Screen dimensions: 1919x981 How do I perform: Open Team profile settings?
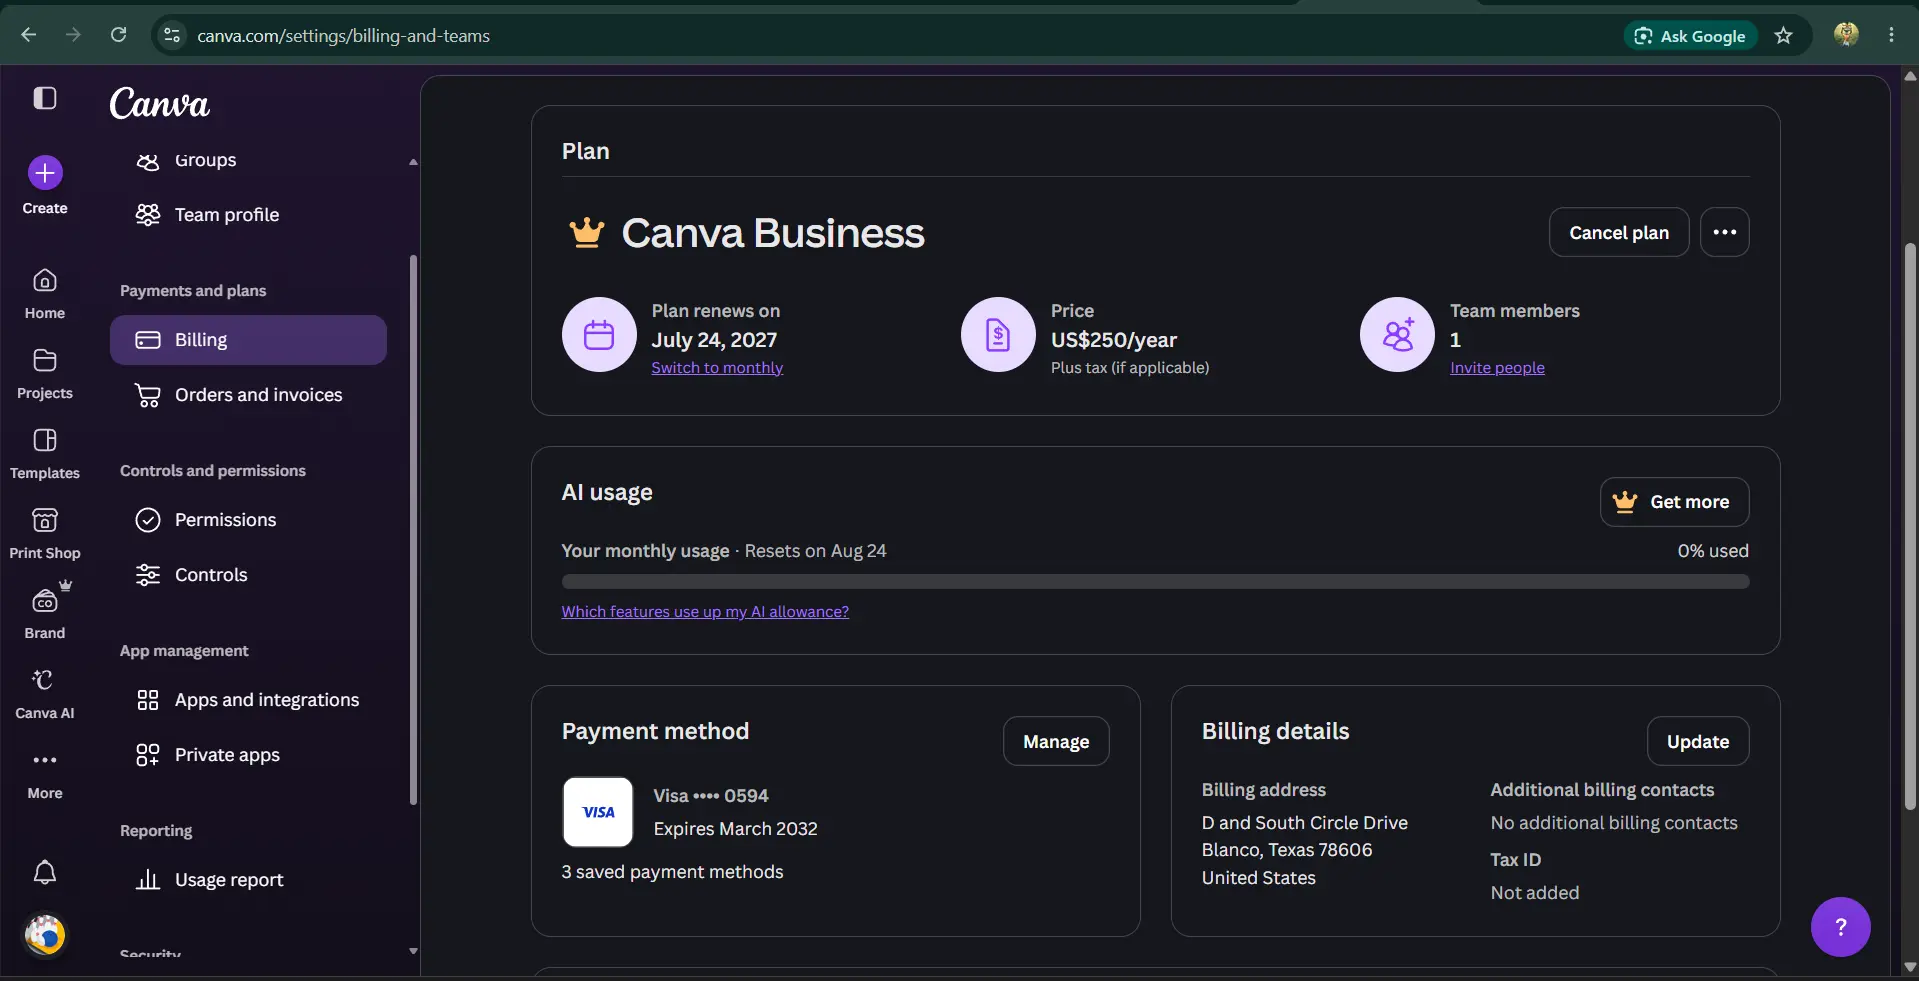(248, 215)
